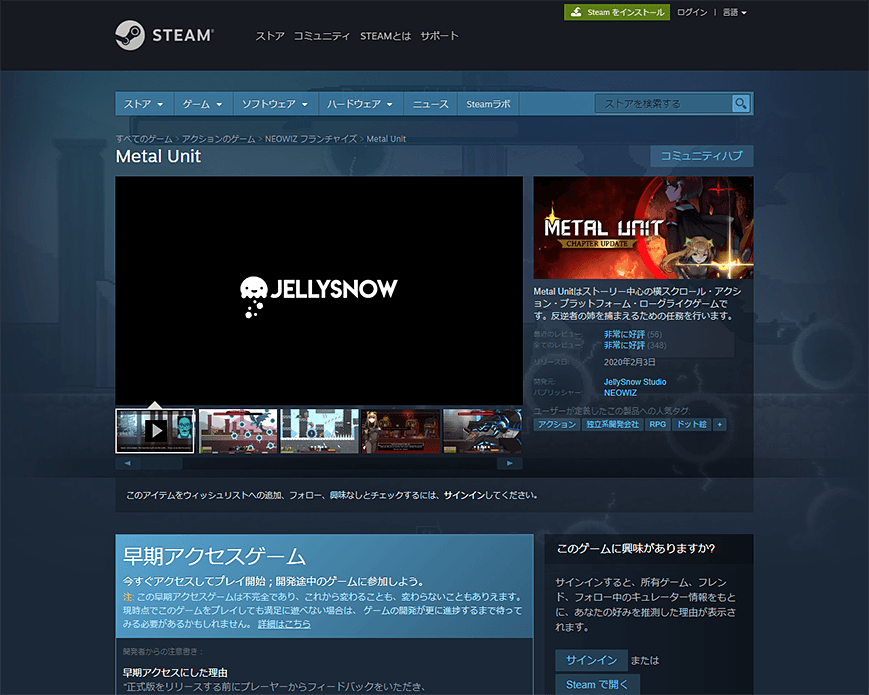Click the + icon to see more tags
869x695 pixels.
719,424
